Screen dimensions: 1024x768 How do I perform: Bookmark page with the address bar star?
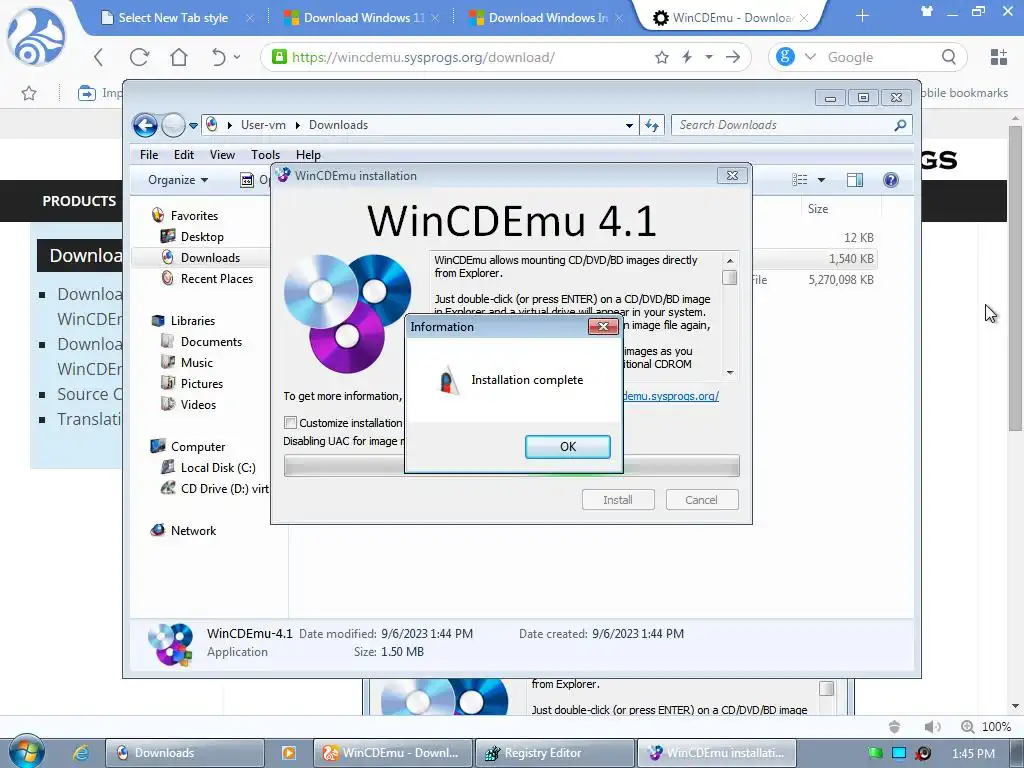click(662, 57)
